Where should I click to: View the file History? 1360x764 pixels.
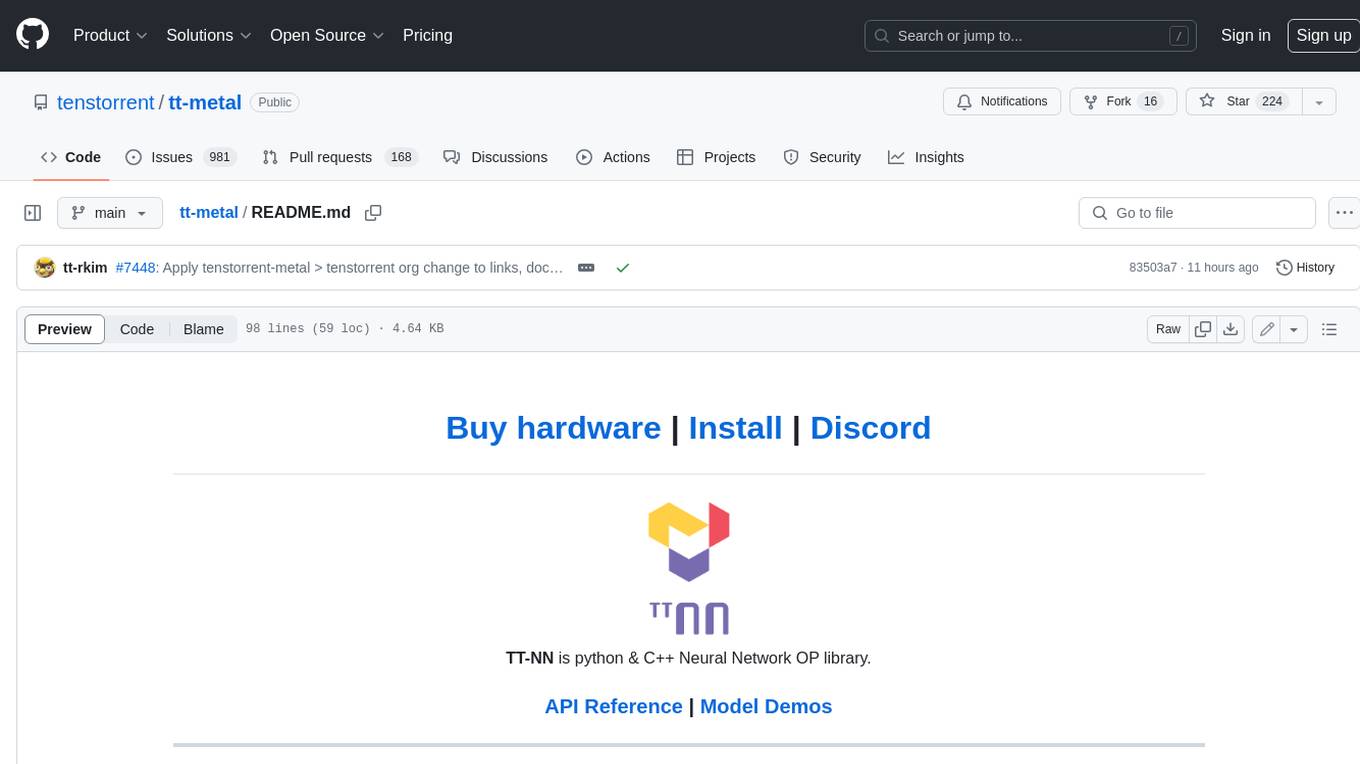click(x=1305, y=268)
